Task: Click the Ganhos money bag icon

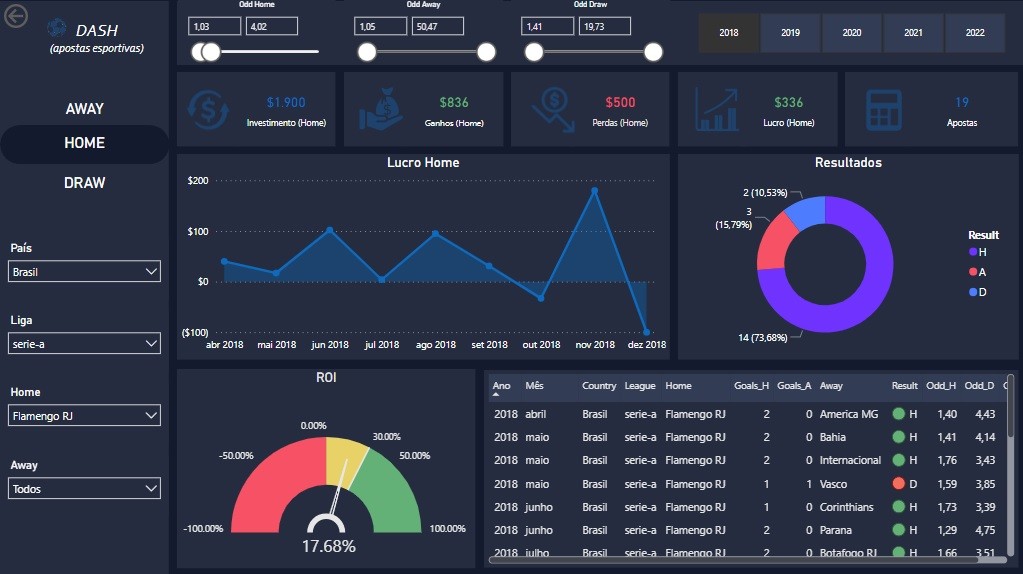Action: point(380,109)
